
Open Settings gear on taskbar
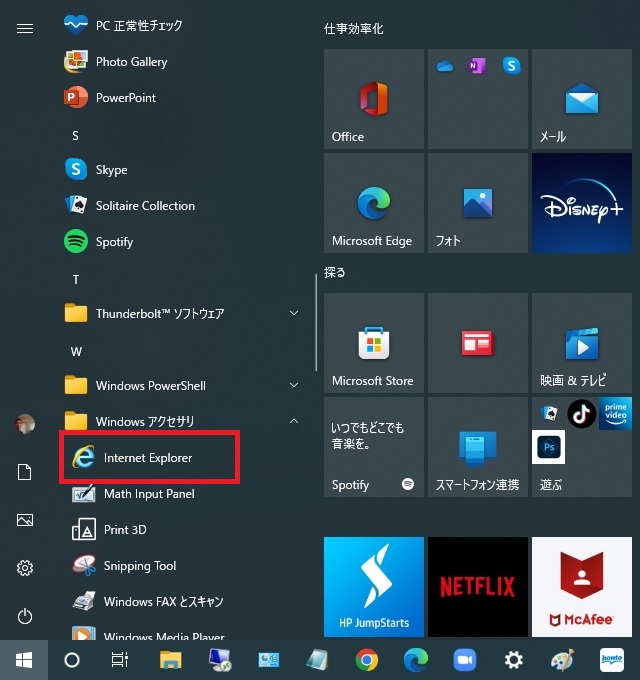(x=514, y=660)
